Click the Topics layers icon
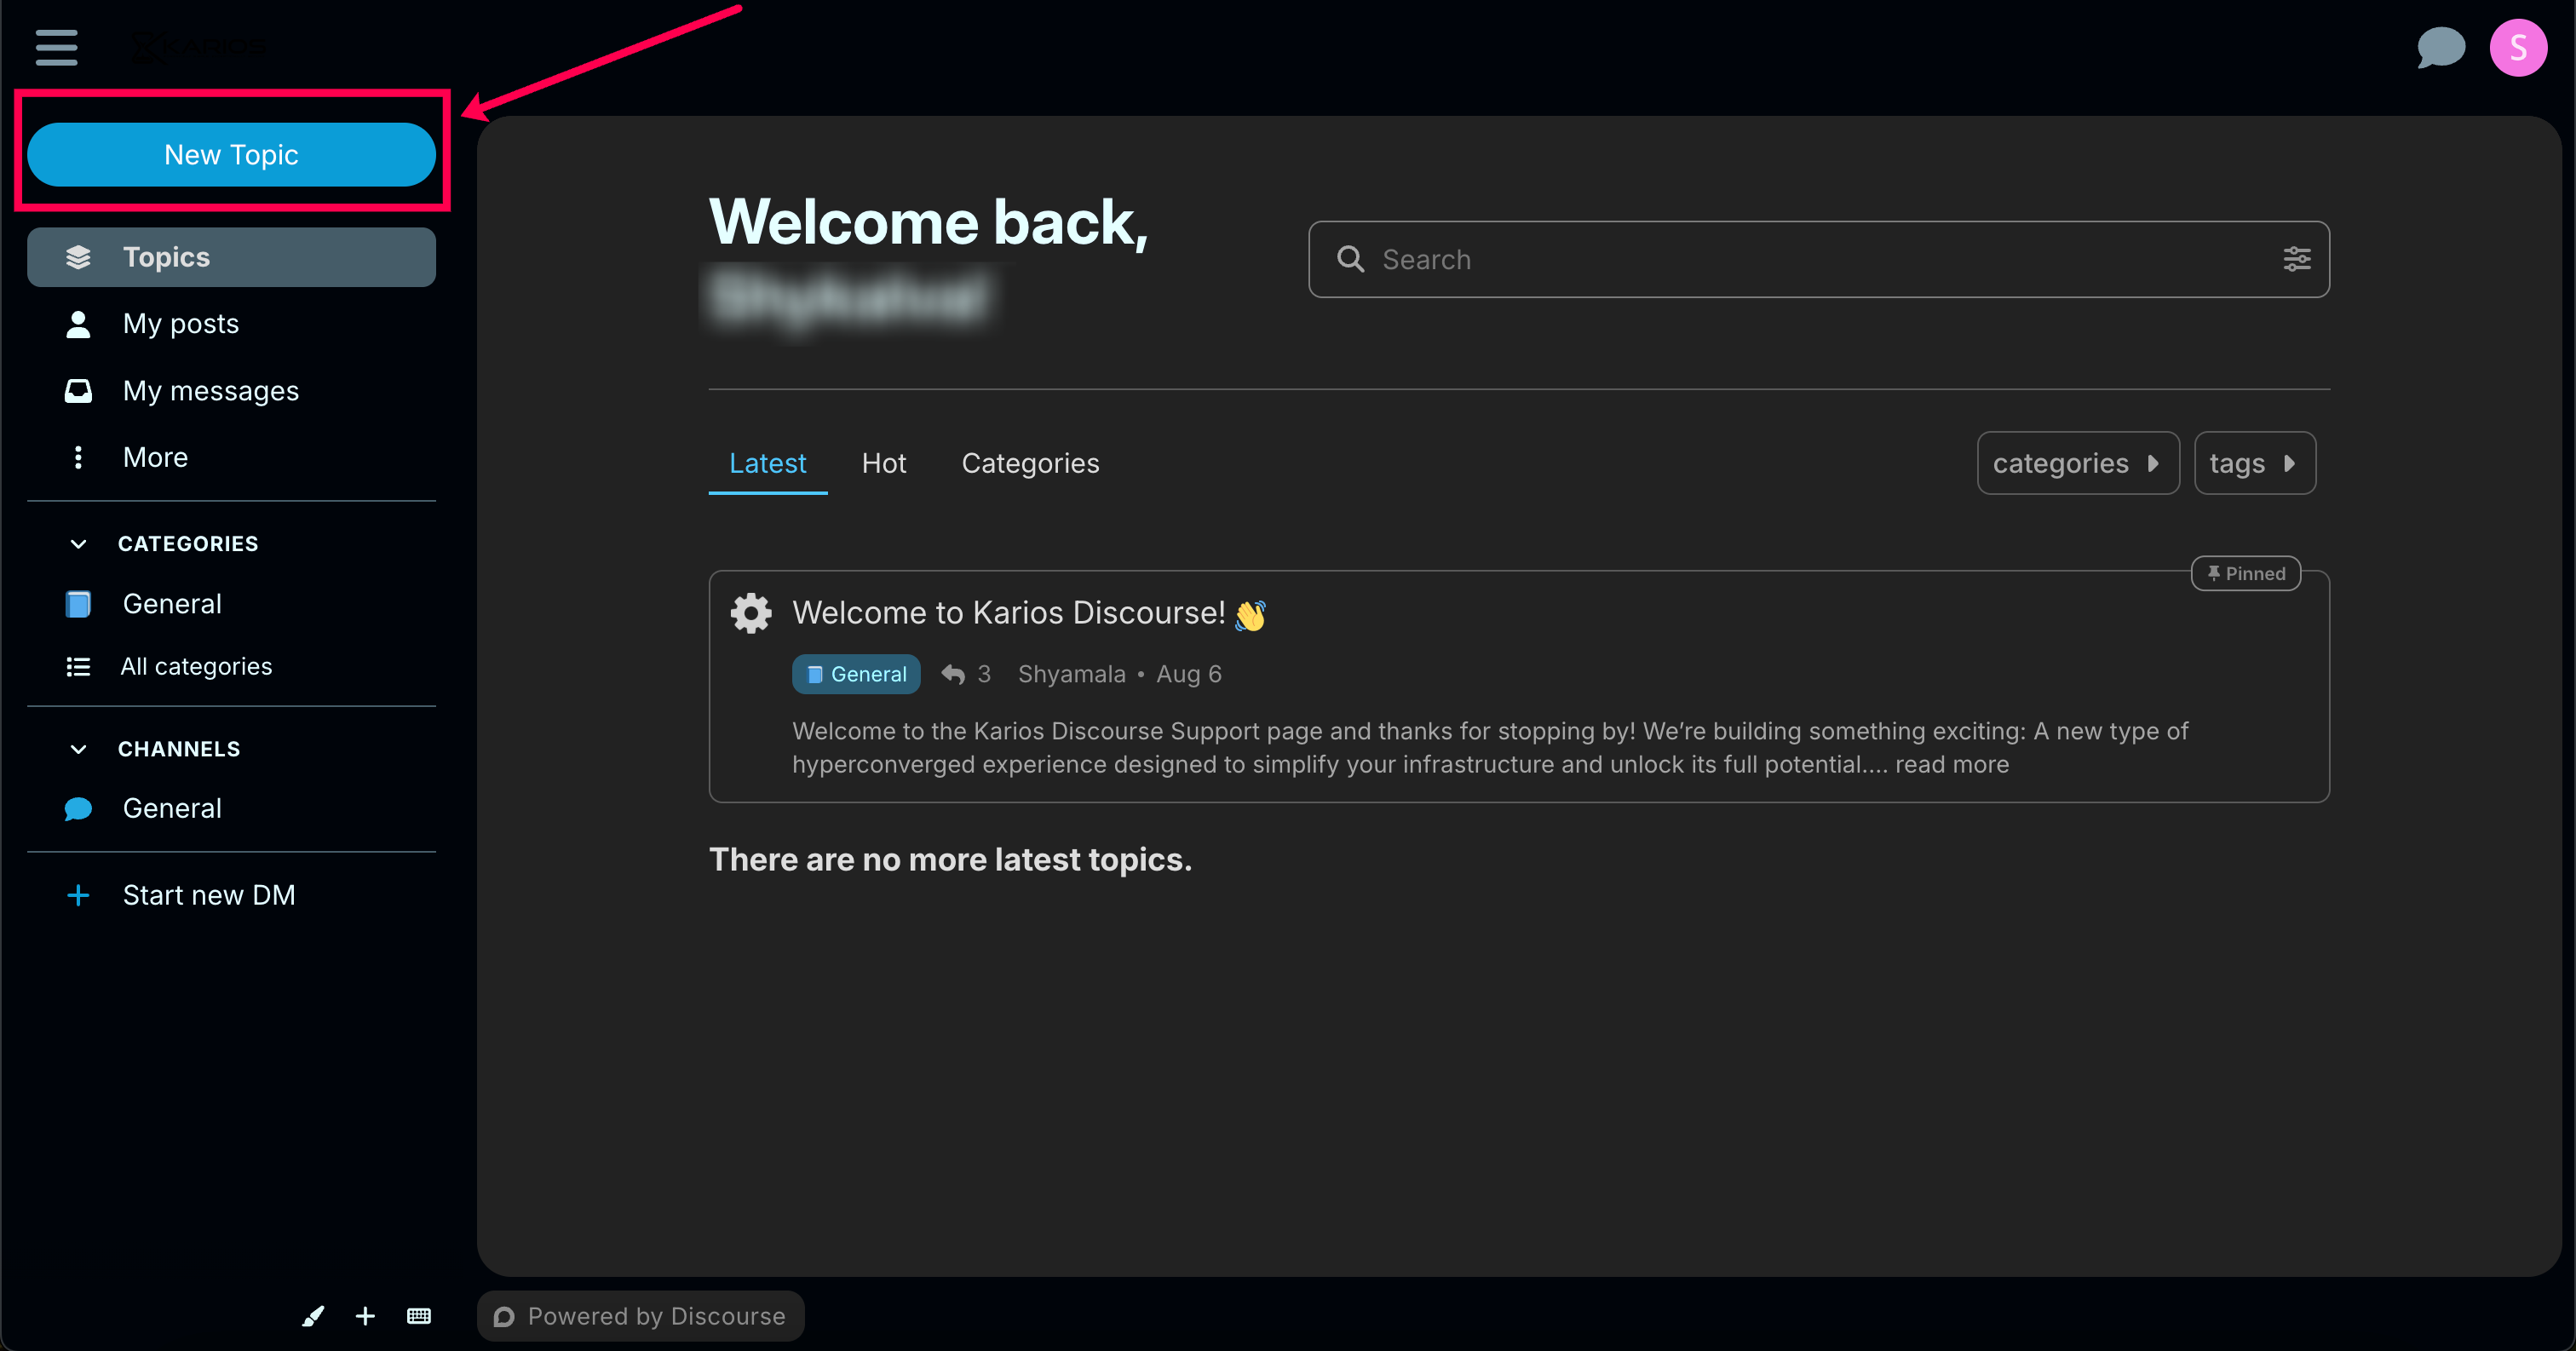Screen dimensions: 2576x1351 (78, 257)
